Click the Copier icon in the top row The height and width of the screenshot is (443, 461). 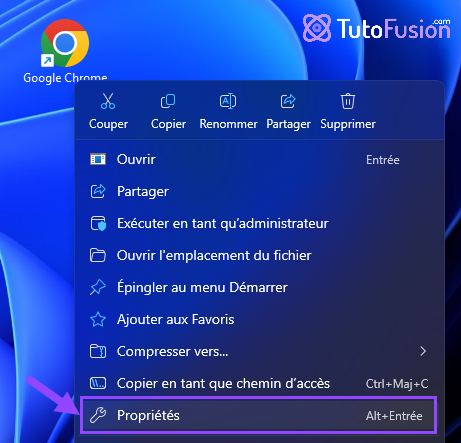tap(168, 101)
